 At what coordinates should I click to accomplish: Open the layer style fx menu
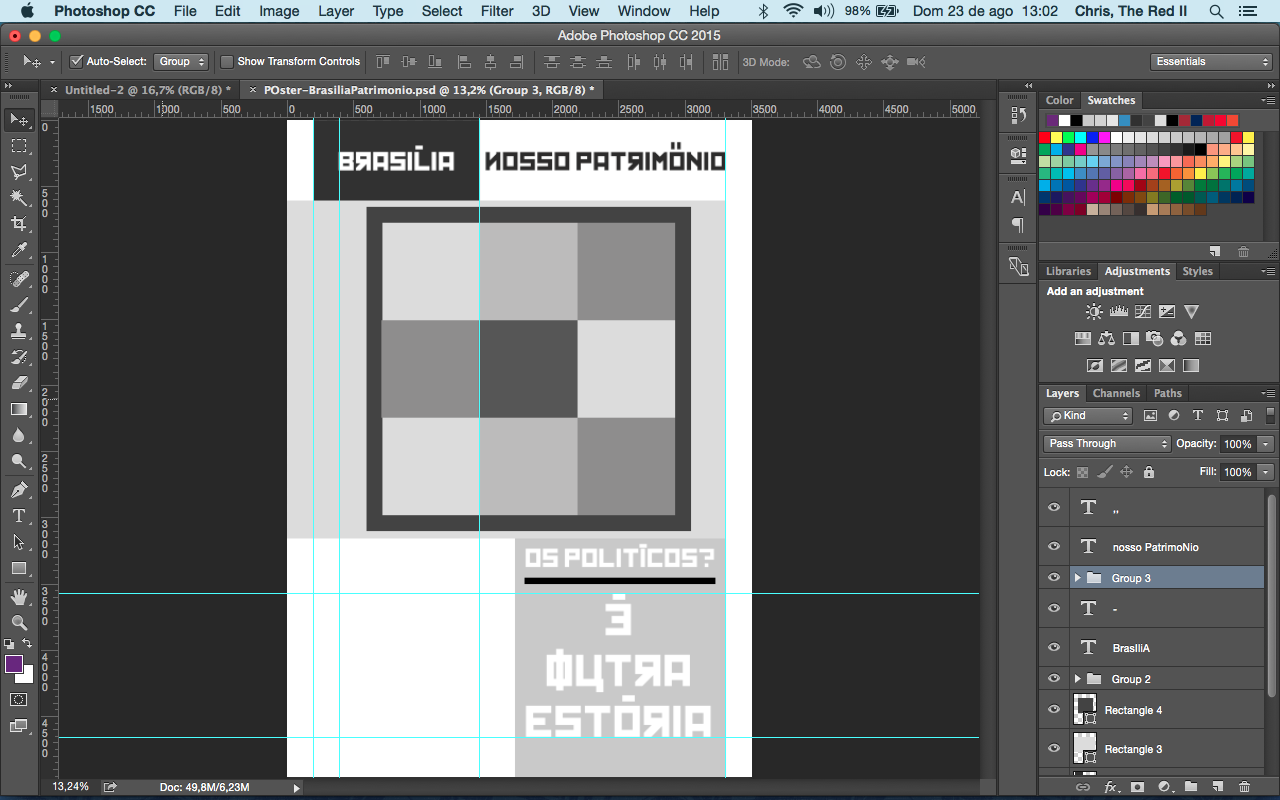(x=1110, y=788)
